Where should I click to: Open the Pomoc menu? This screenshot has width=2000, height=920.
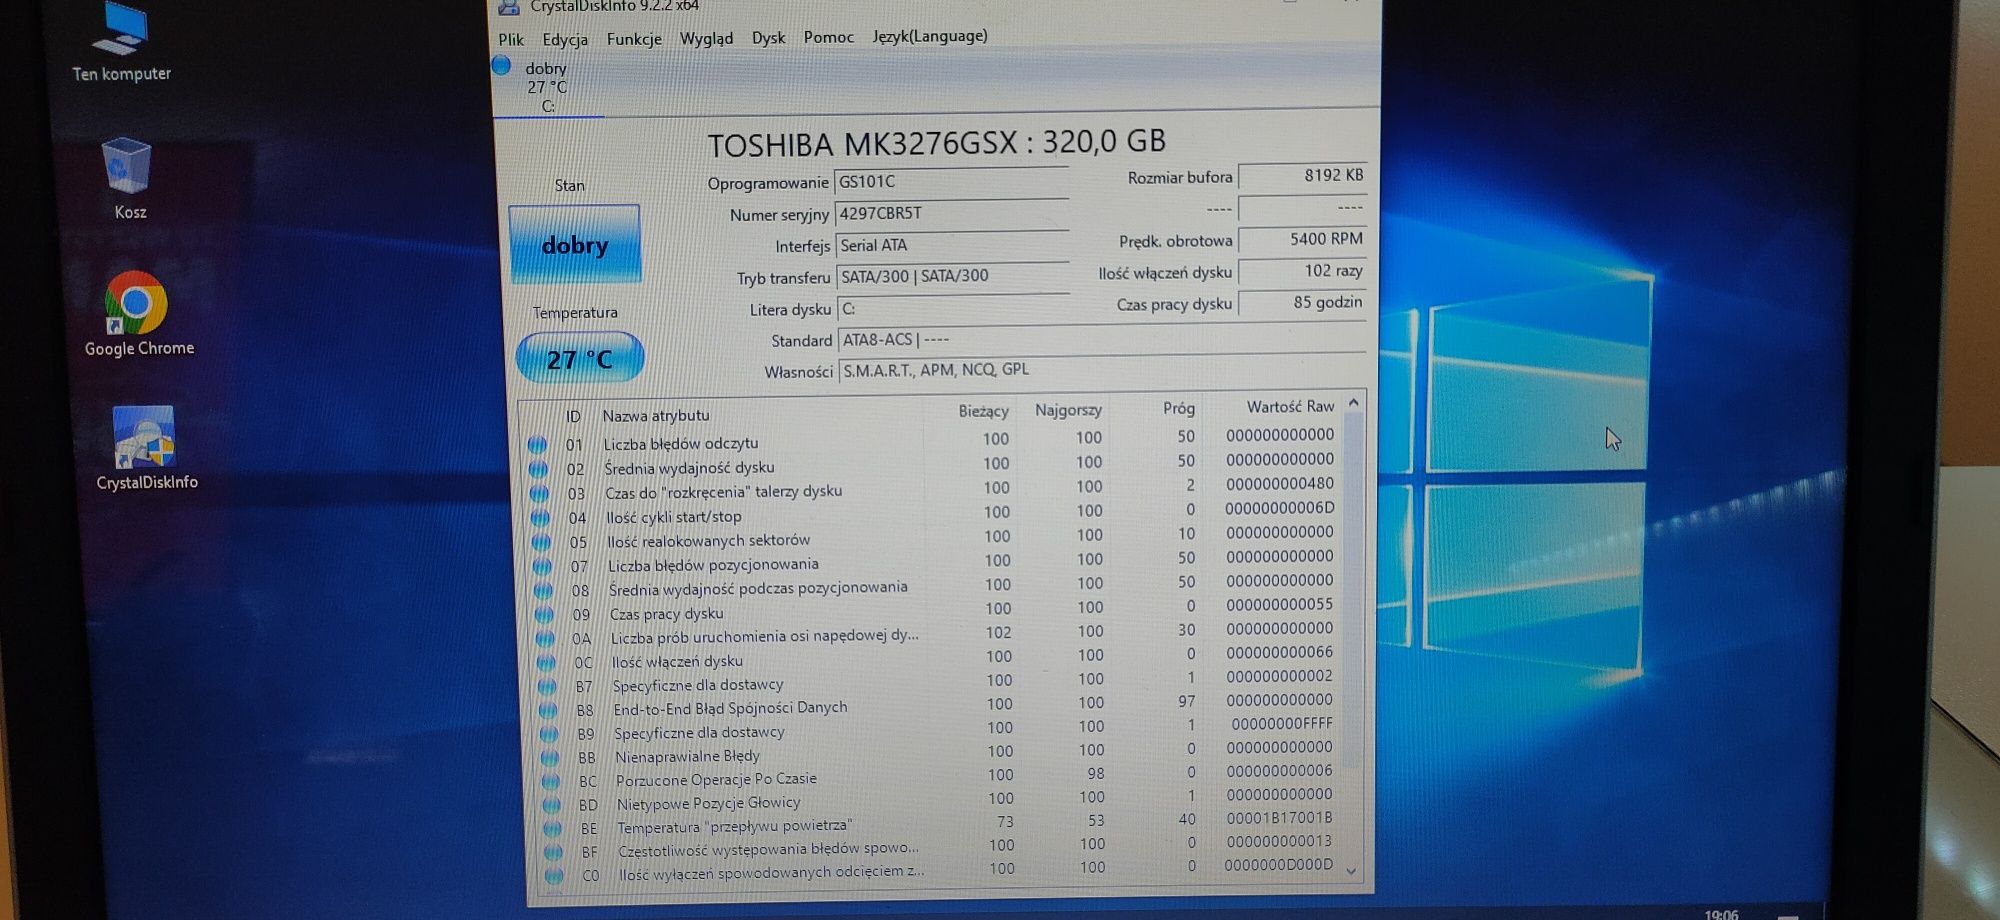[x=828, y=37]
